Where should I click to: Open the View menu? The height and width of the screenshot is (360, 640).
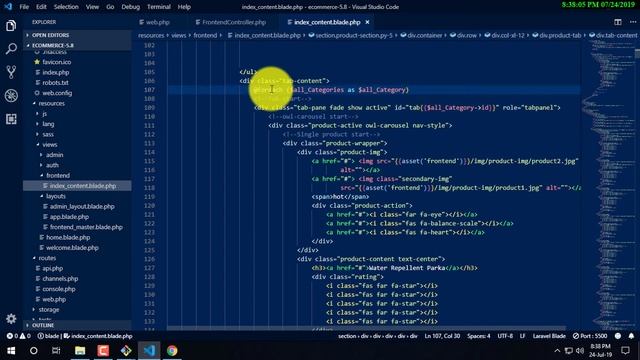92,7
